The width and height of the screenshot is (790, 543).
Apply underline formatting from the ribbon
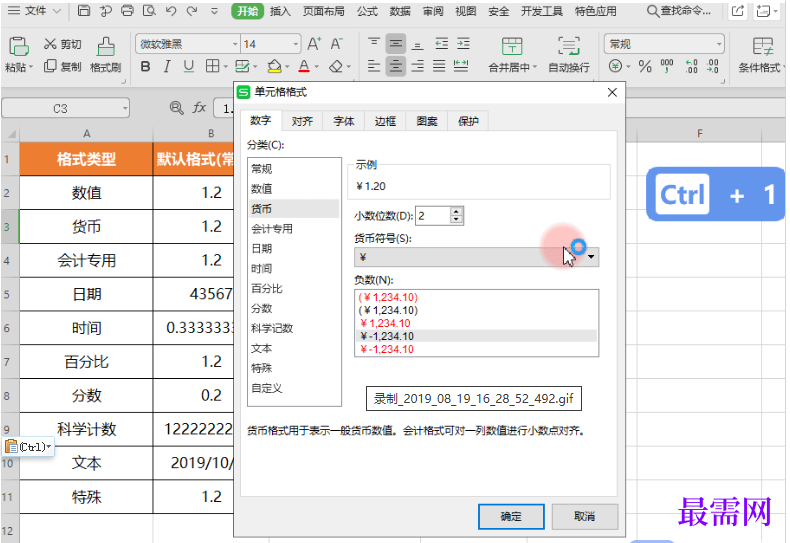click(x=191, y=67)
